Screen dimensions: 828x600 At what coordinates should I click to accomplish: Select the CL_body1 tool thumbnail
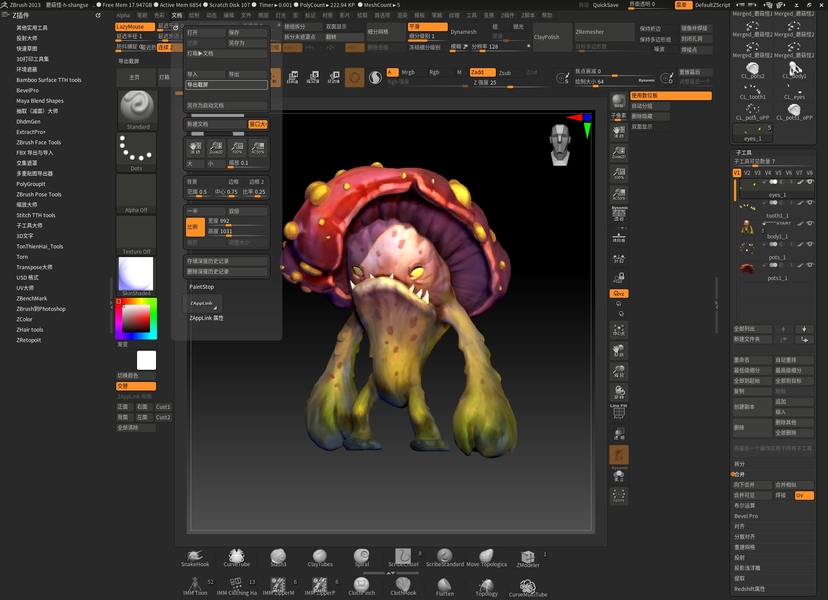tap(794, 70)
